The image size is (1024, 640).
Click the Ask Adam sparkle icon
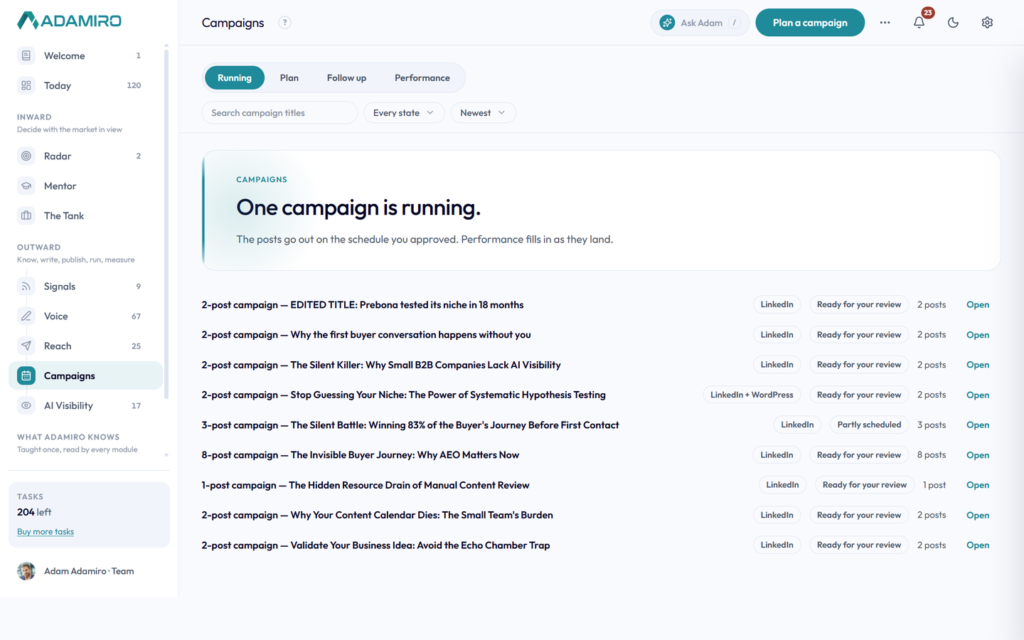(667, 22)
